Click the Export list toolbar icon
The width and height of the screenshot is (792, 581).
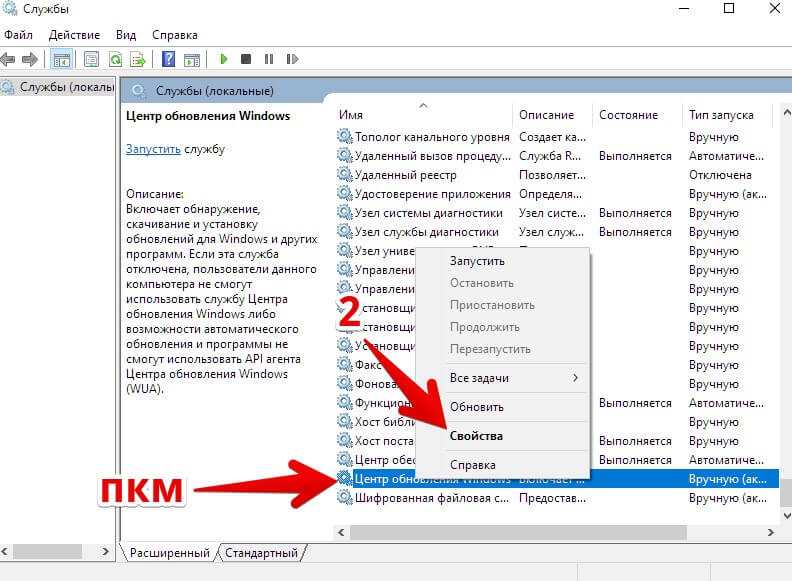coord(138,60)
